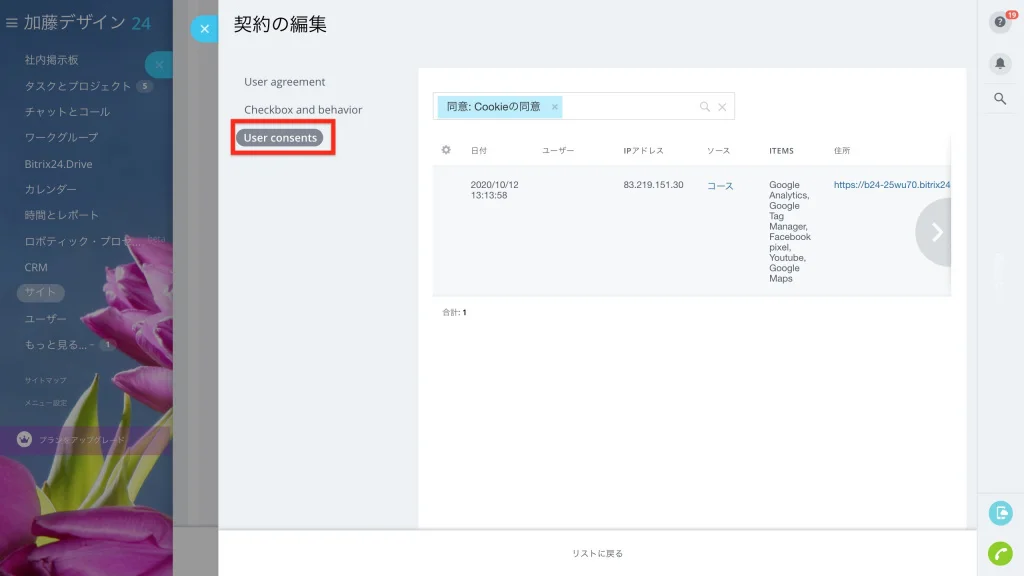The height and width of the screenshot is (576, 1024).
Task: Click the search magnifier in right sidebar
Action: (x=1000, y=99)
